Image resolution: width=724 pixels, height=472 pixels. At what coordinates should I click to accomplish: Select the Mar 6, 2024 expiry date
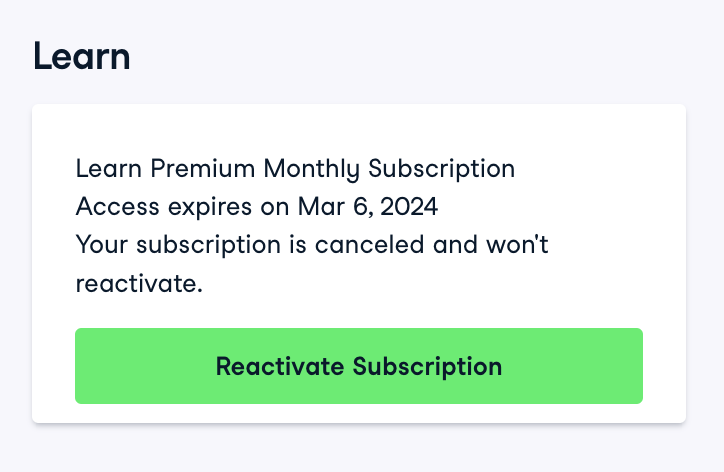pos(368,207)
